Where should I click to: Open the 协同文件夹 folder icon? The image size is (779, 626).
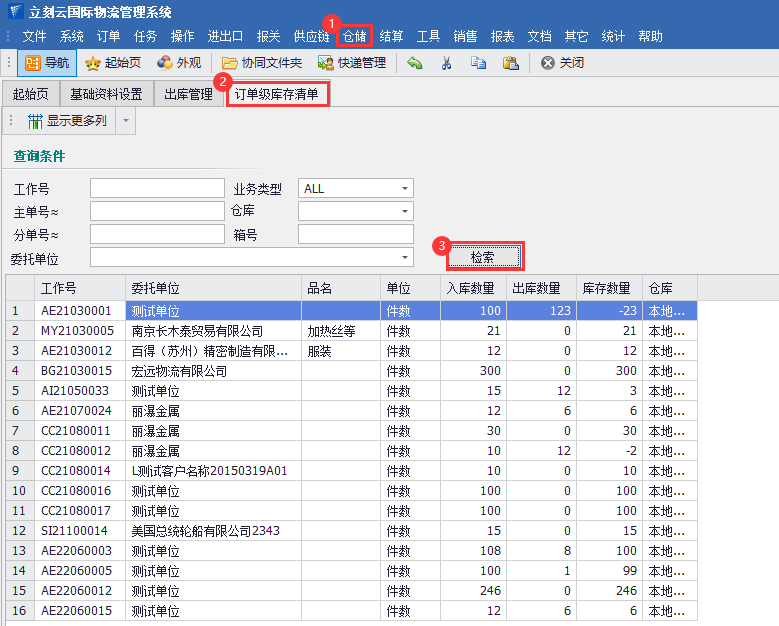click(x=231, y=63)
